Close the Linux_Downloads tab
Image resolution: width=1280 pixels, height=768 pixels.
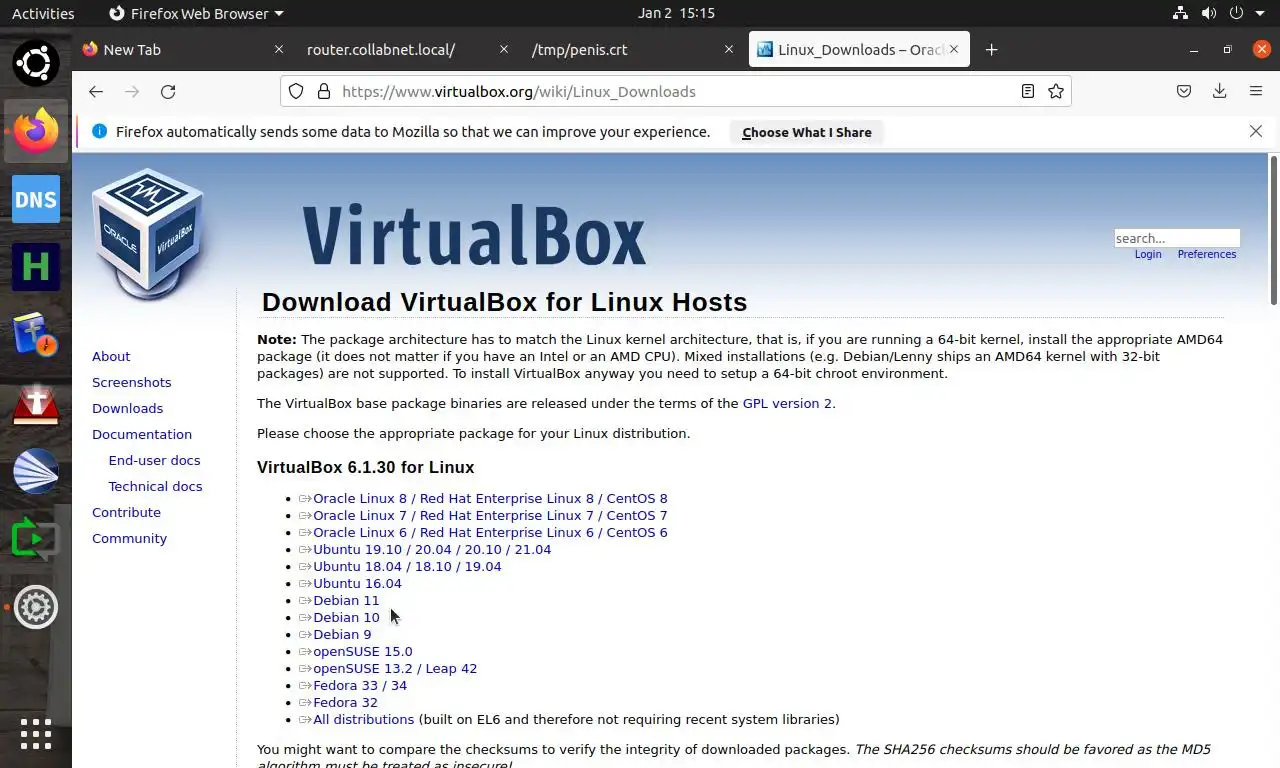click(954, 49)
